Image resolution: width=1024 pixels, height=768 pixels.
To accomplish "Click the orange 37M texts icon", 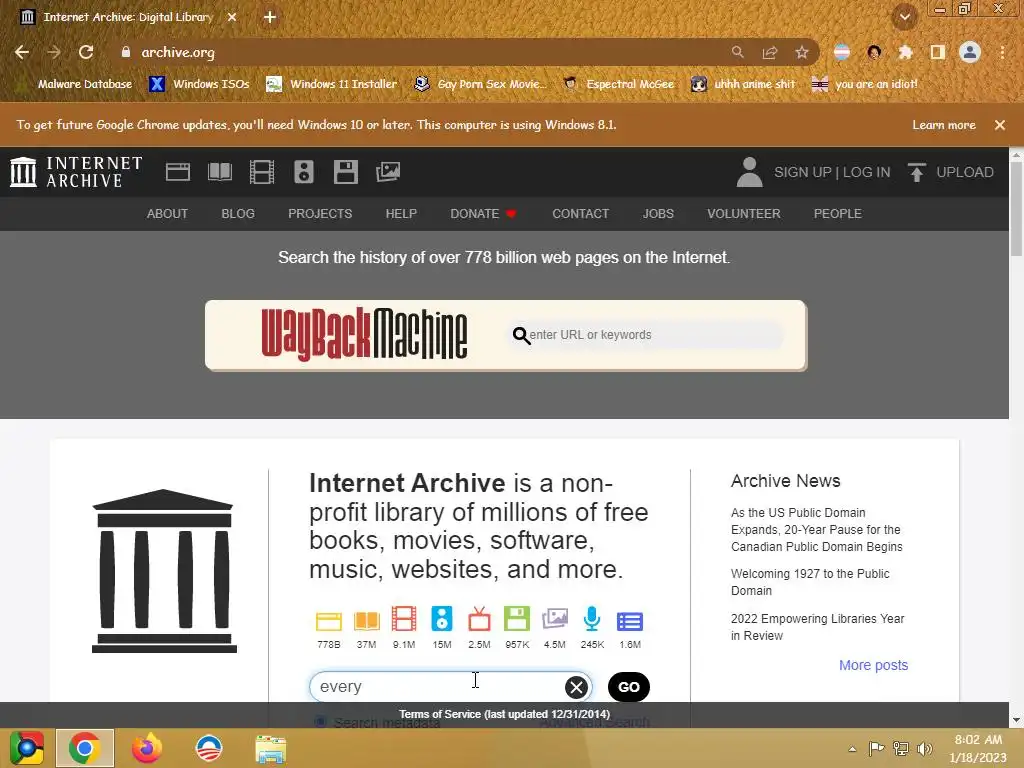I will 366,620.
